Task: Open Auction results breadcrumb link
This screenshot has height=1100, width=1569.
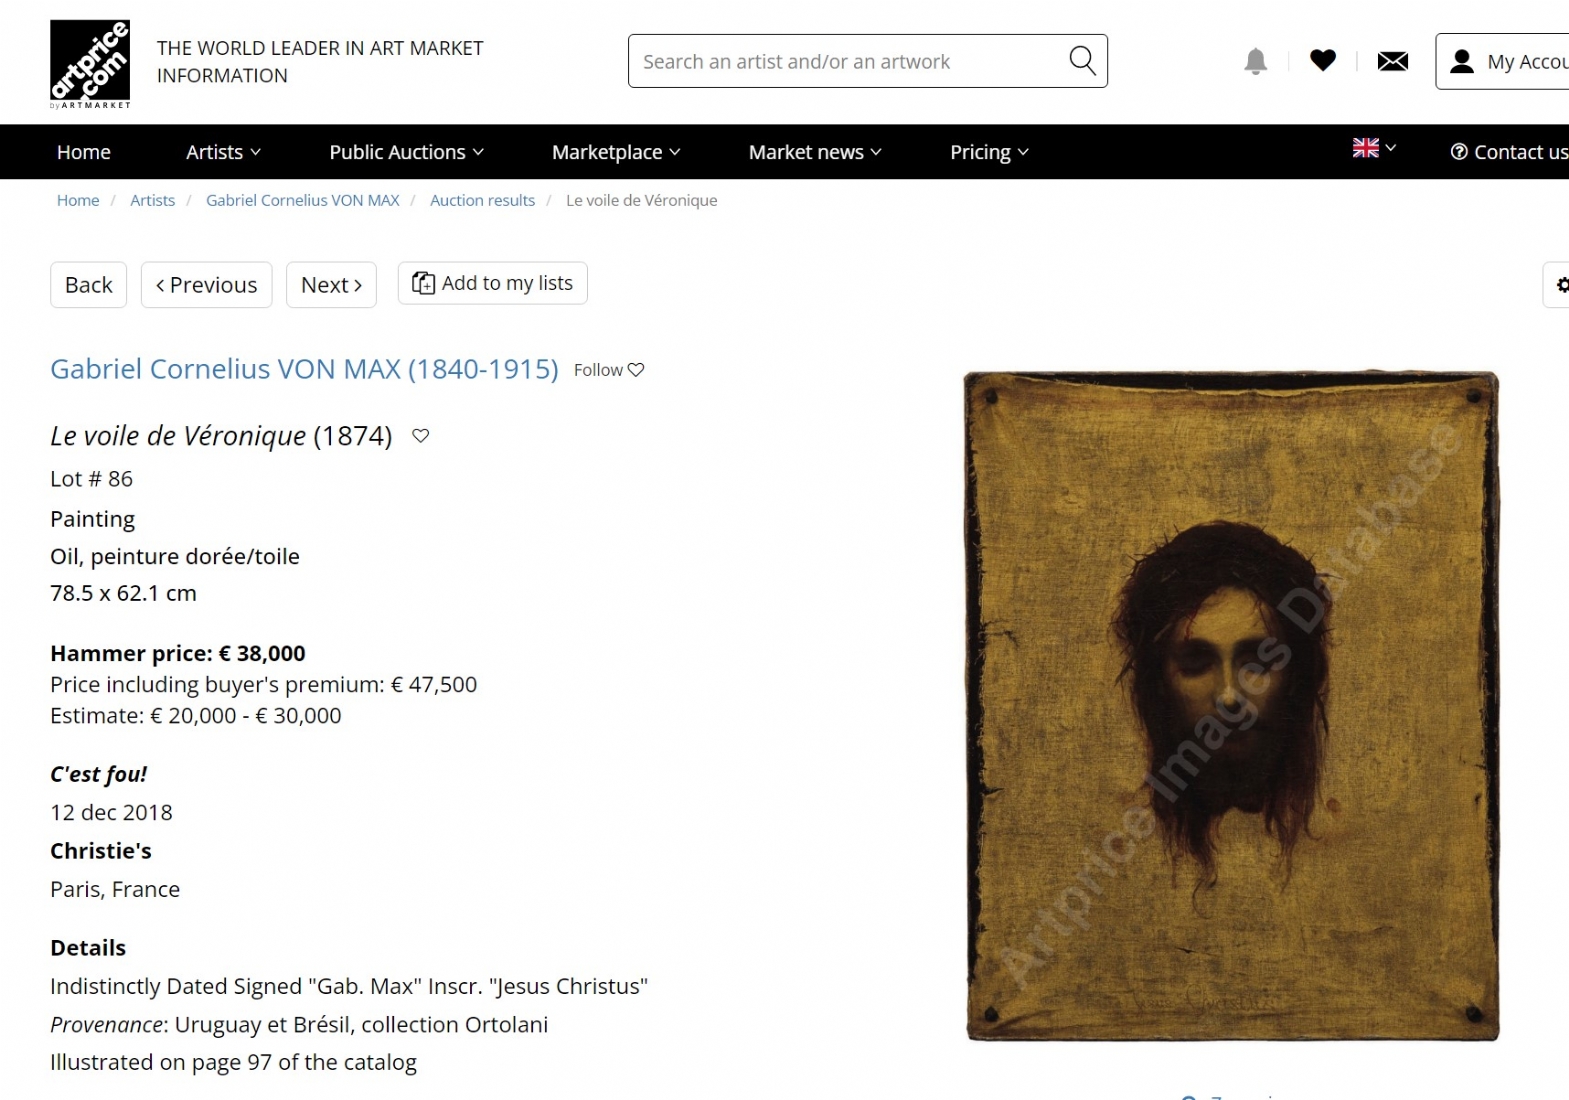Action: click(x=482, y=200)
